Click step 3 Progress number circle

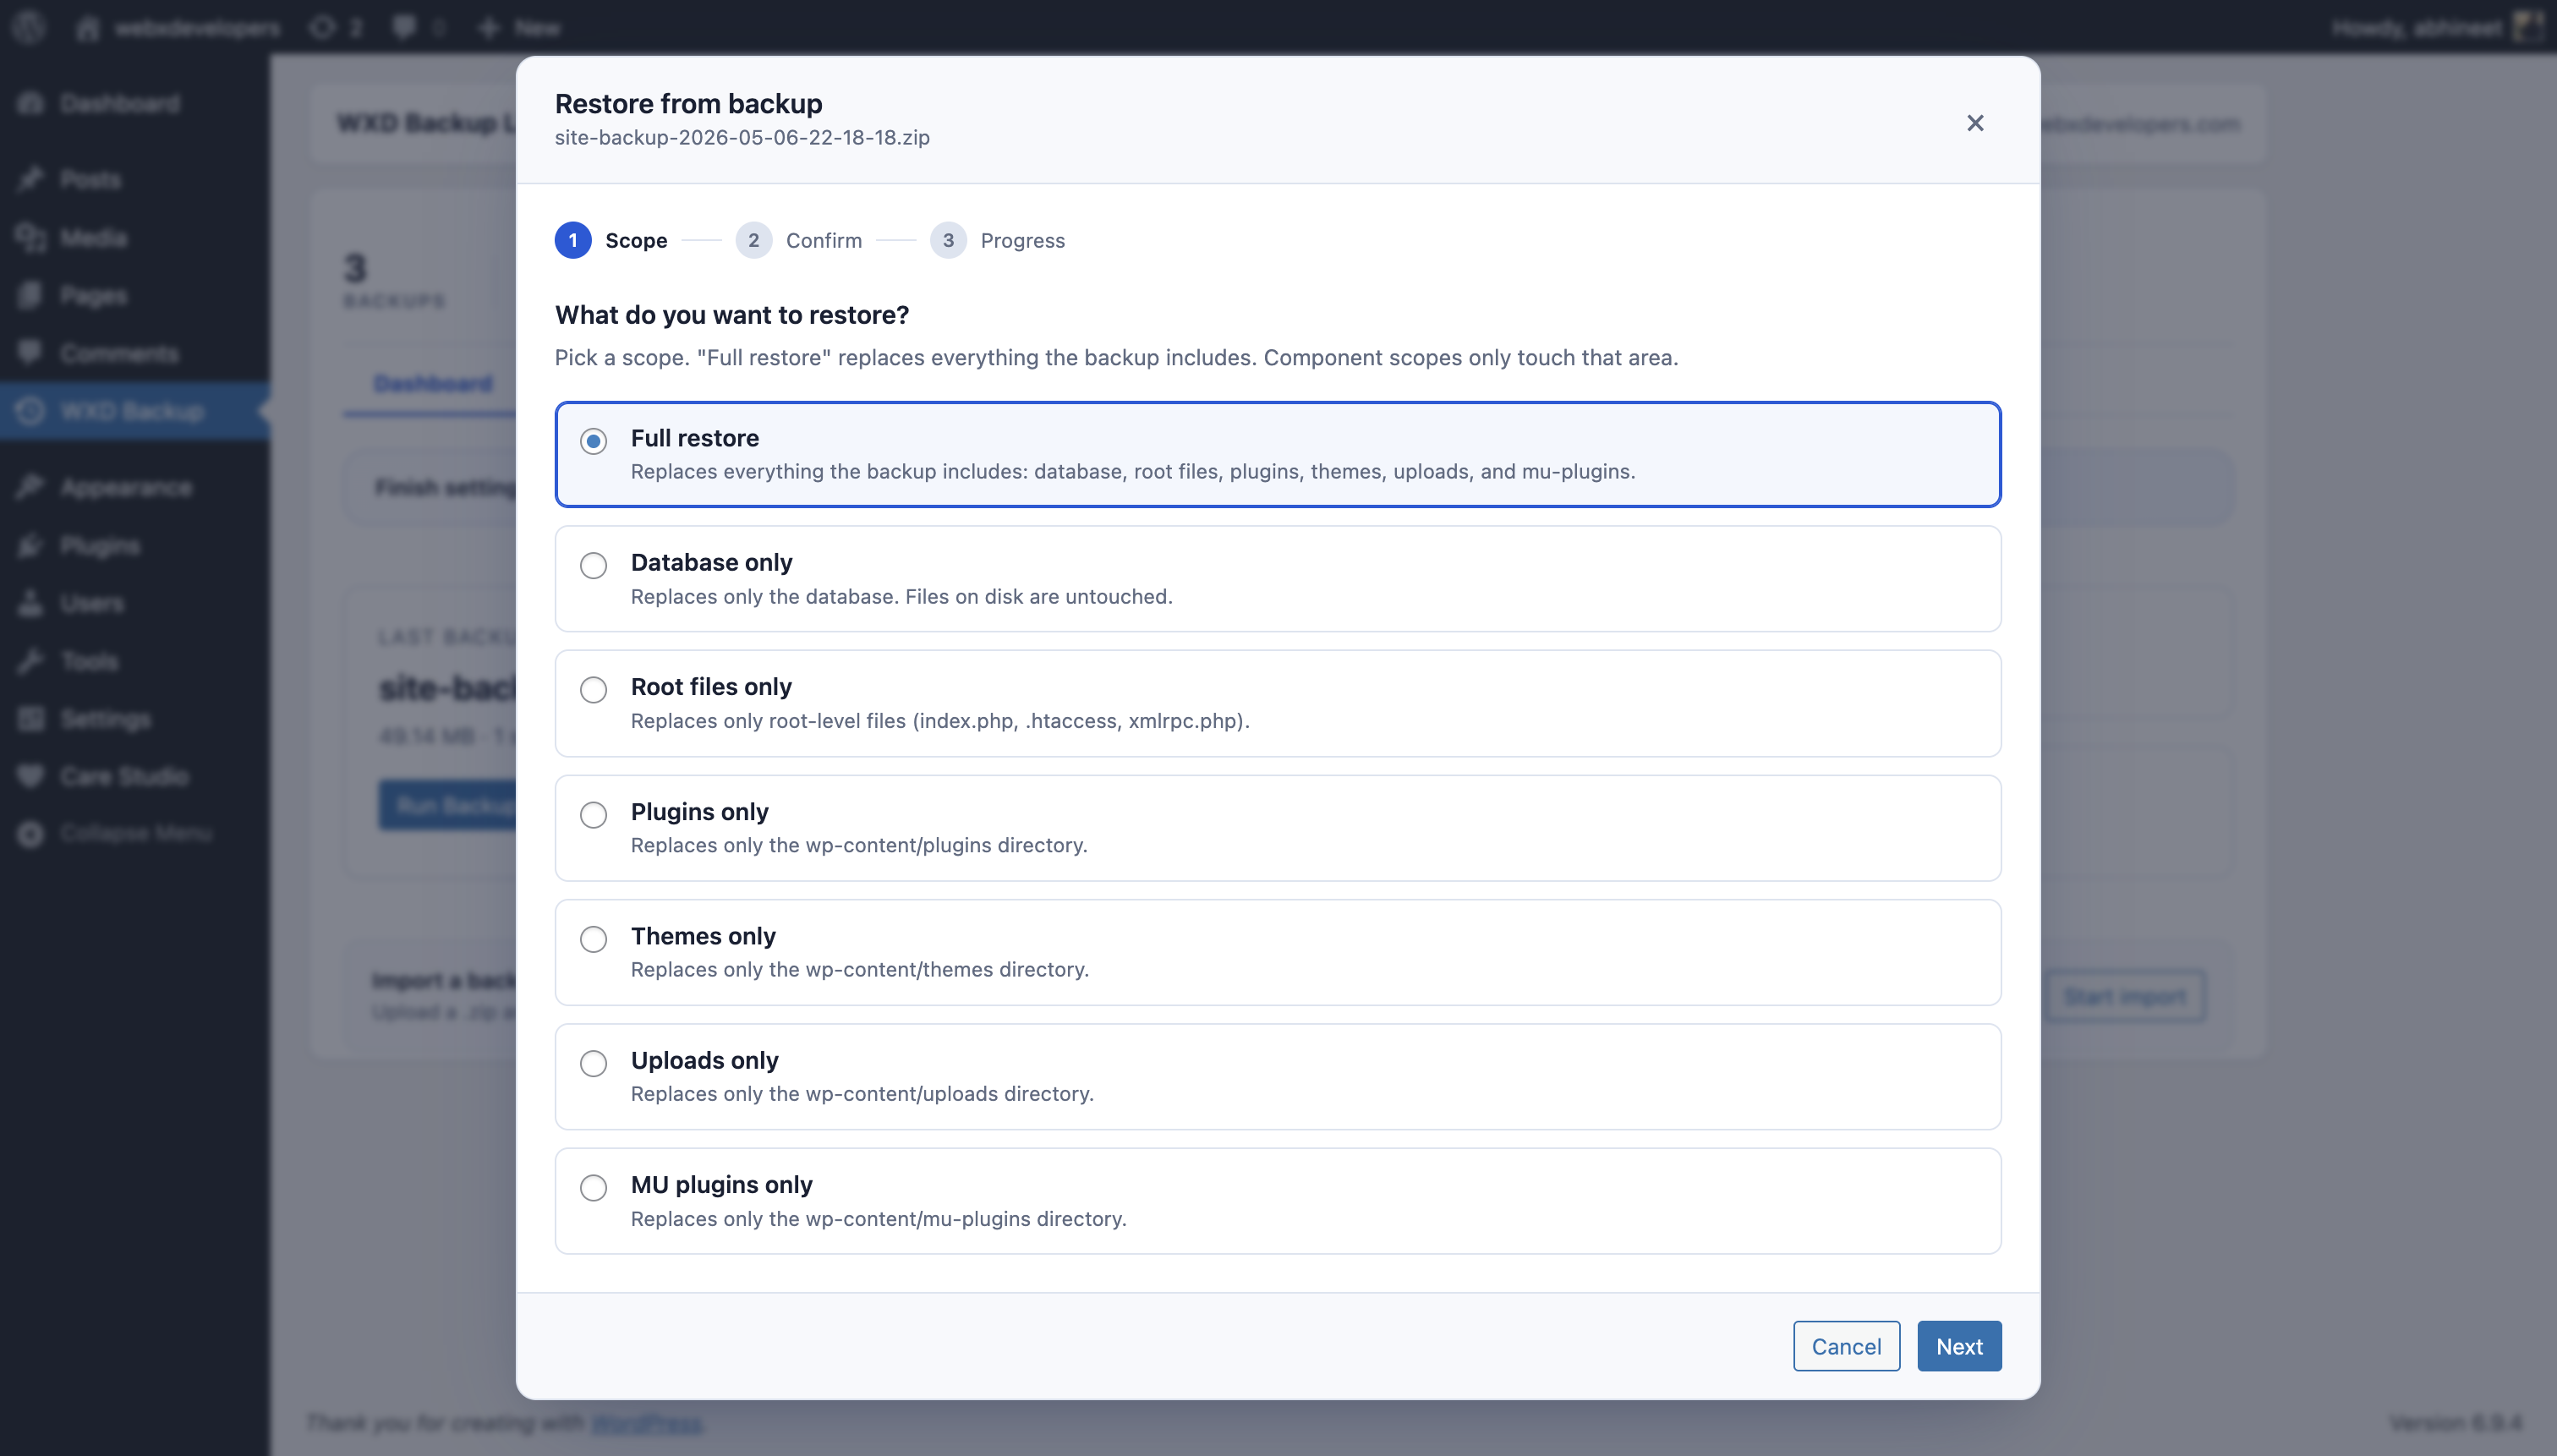(948, 240)
